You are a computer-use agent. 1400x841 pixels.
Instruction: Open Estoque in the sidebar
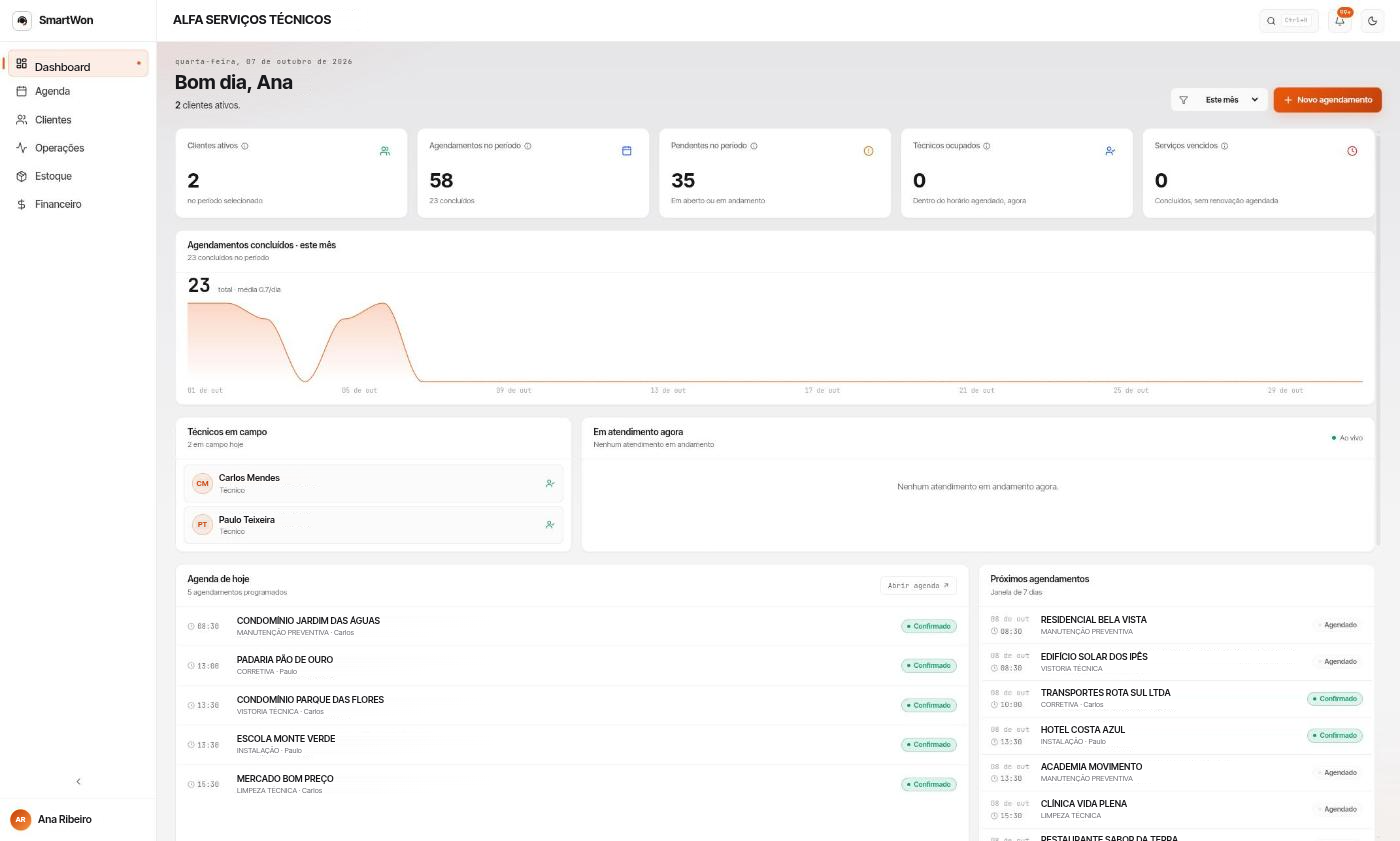pyautogui.click(x=78, y=176)
